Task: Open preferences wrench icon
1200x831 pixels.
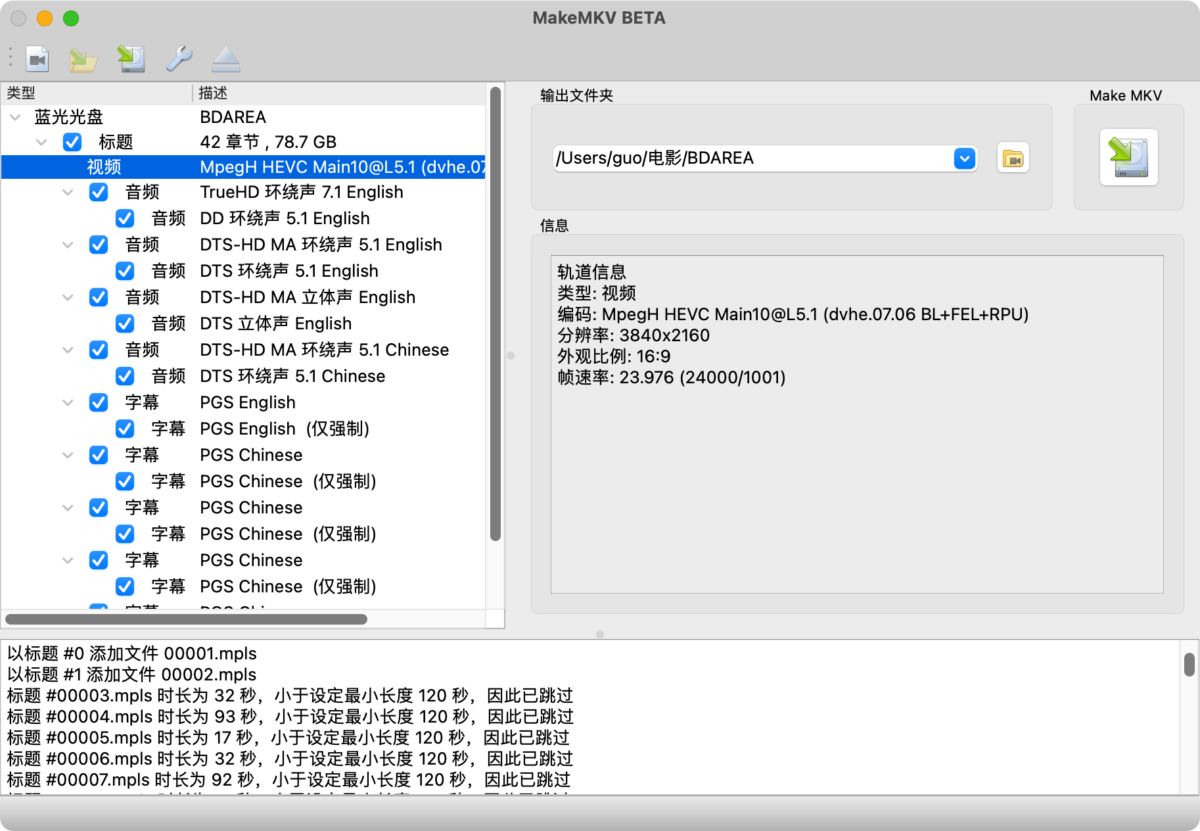Action: (179, 59)
